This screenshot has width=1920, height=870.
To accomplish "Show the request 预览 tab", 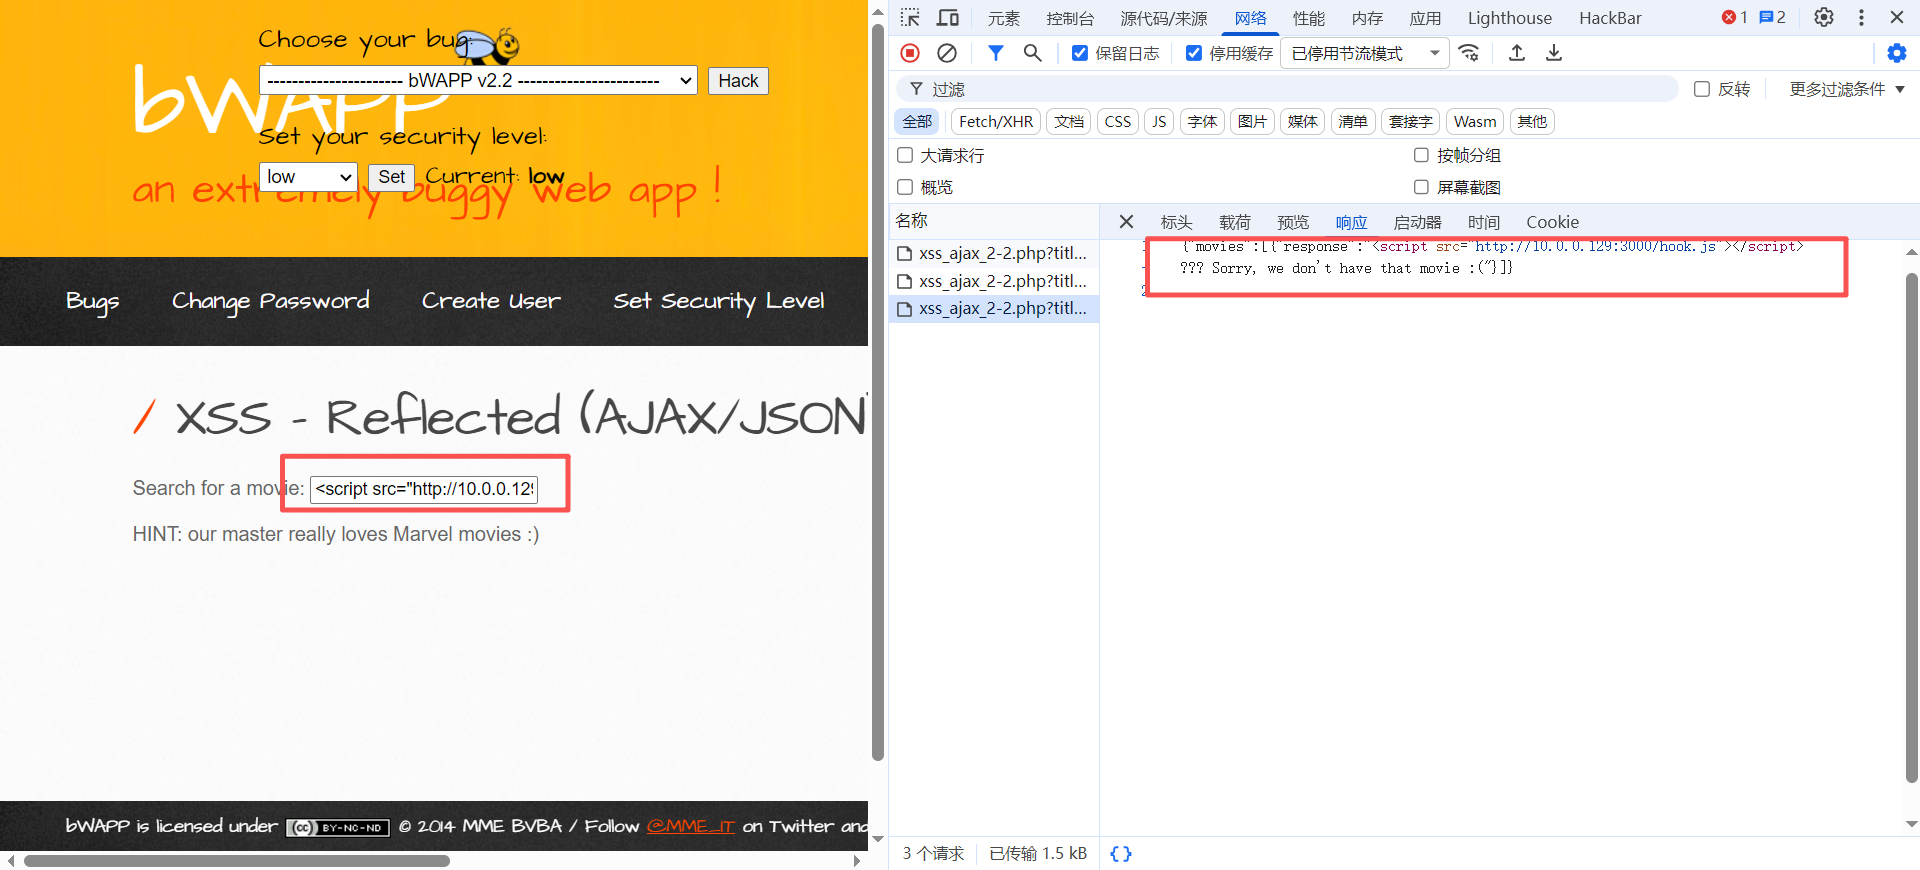I will point(1293,222).
